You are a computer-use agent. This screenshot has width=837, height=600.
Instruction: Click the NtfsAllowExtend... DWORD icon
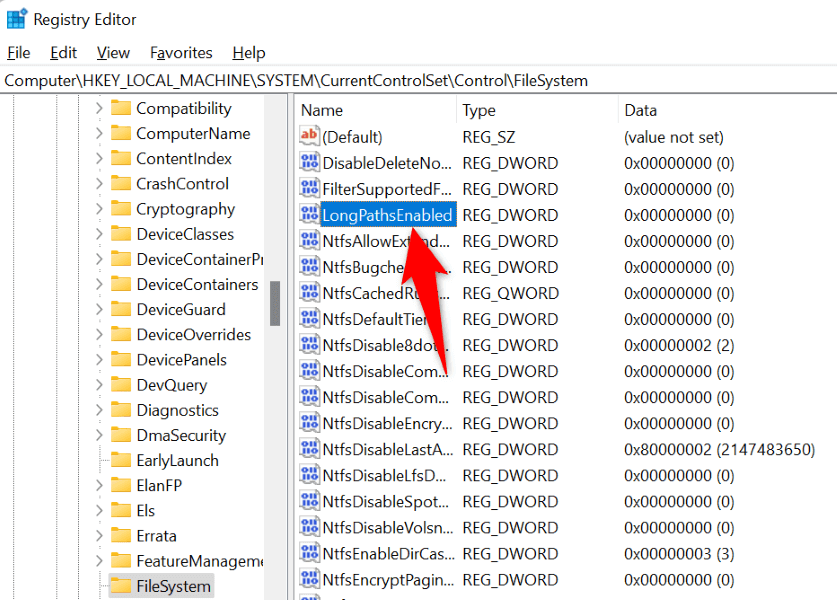(x=310, y=241)
